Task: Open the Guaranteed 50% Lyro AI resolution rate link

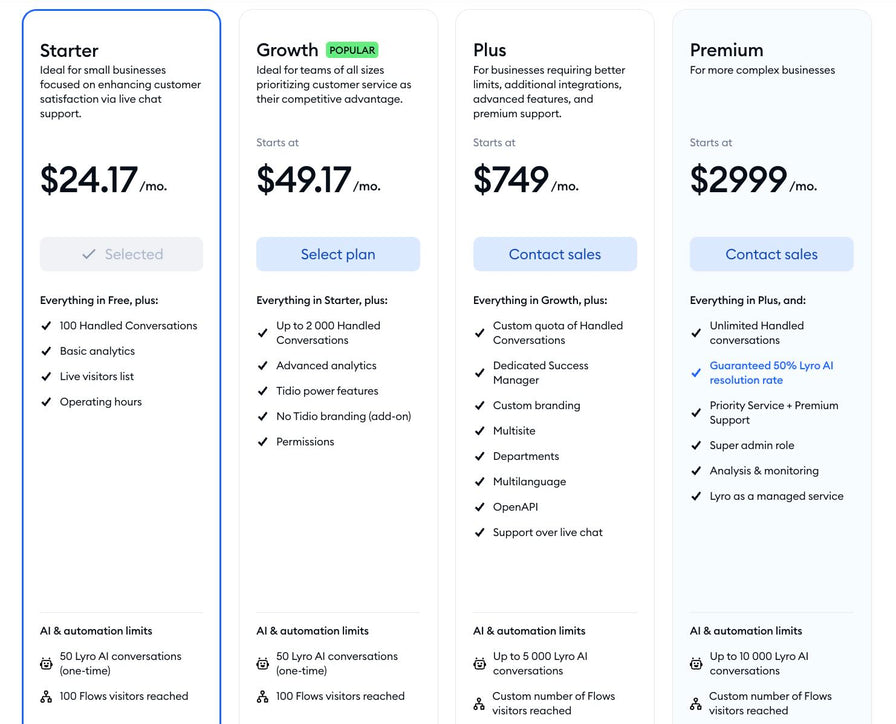Action: click(771, 373)
